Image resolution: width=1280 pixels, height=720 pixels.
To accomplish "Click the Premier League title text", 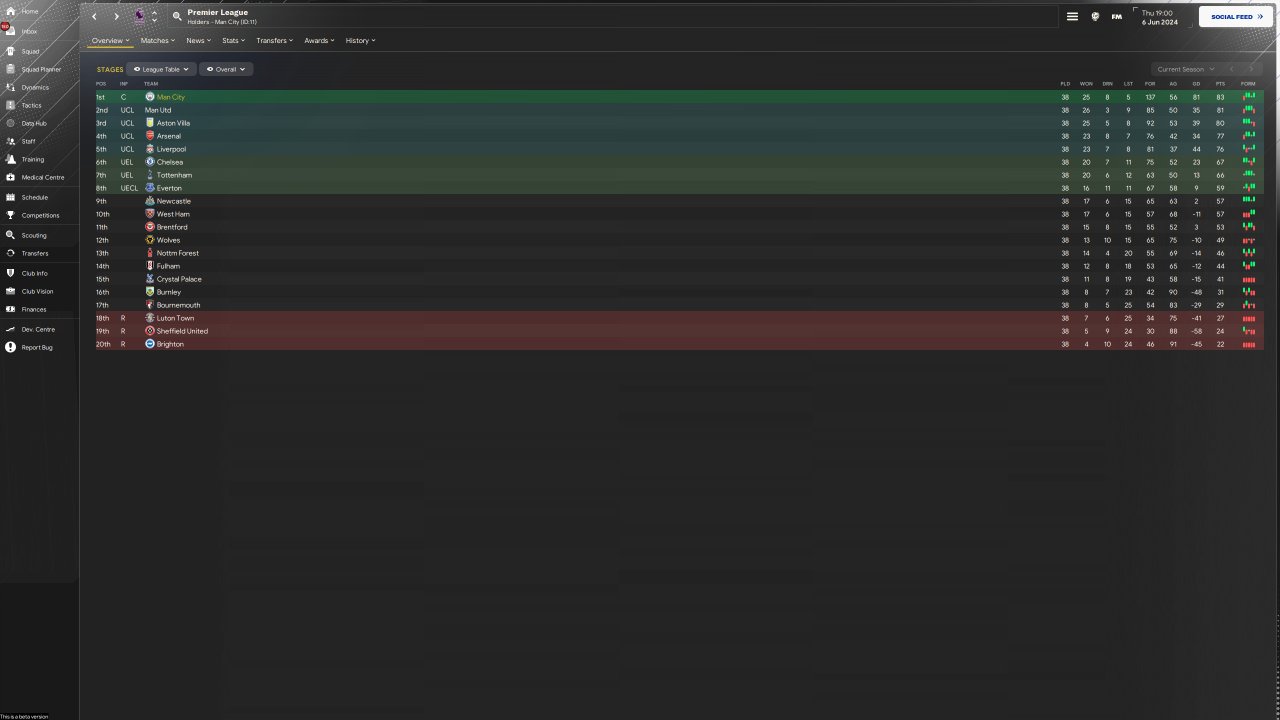I will point(217,12).
